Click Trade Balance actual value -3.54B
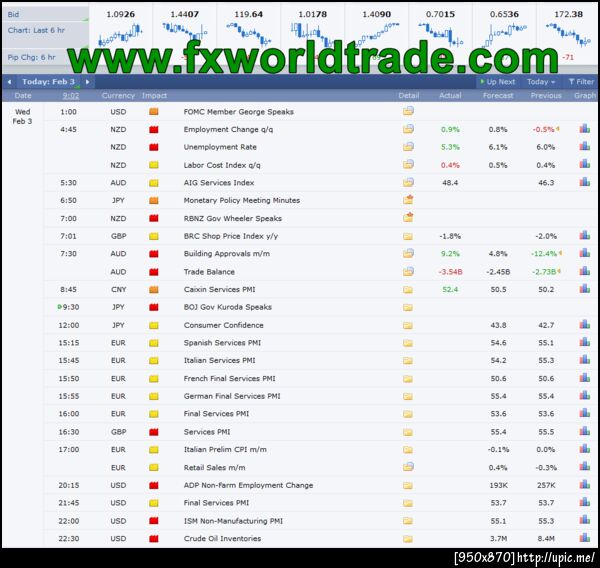This screenshot has width=600, height=568. (x=450, y=271)
